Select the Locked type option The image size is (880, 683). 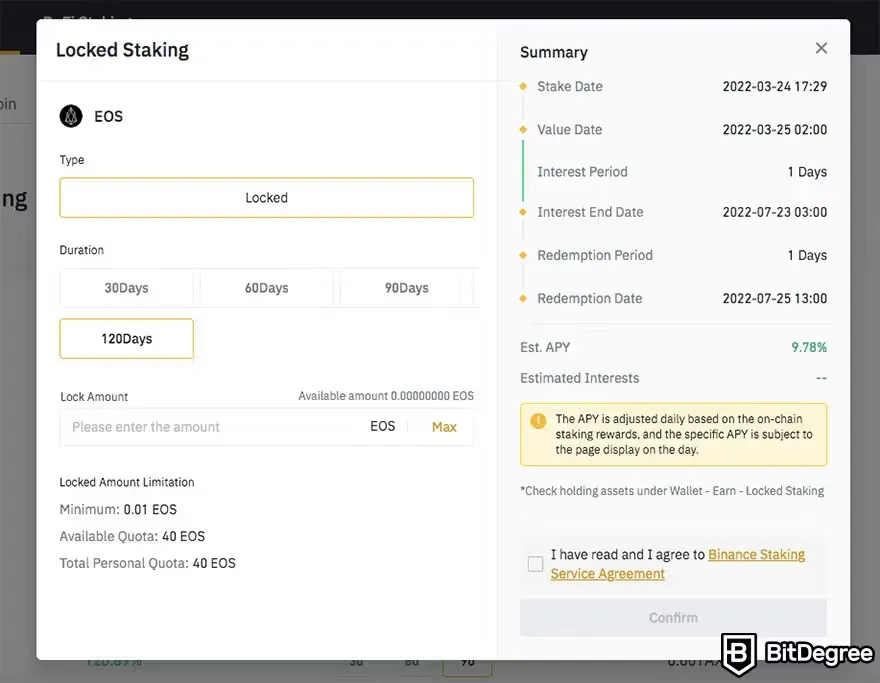pos(267,198)
